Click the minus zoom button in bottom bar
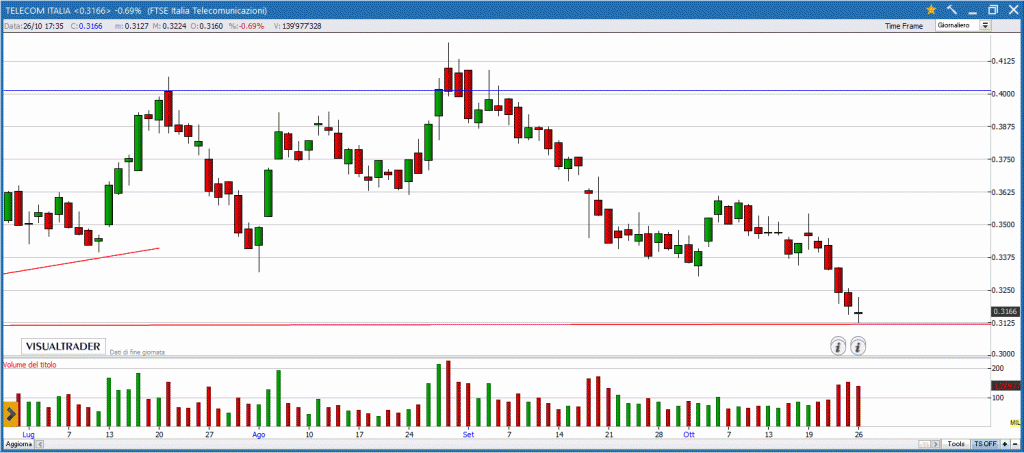 pyautogui.click(x=1013, y=443)
